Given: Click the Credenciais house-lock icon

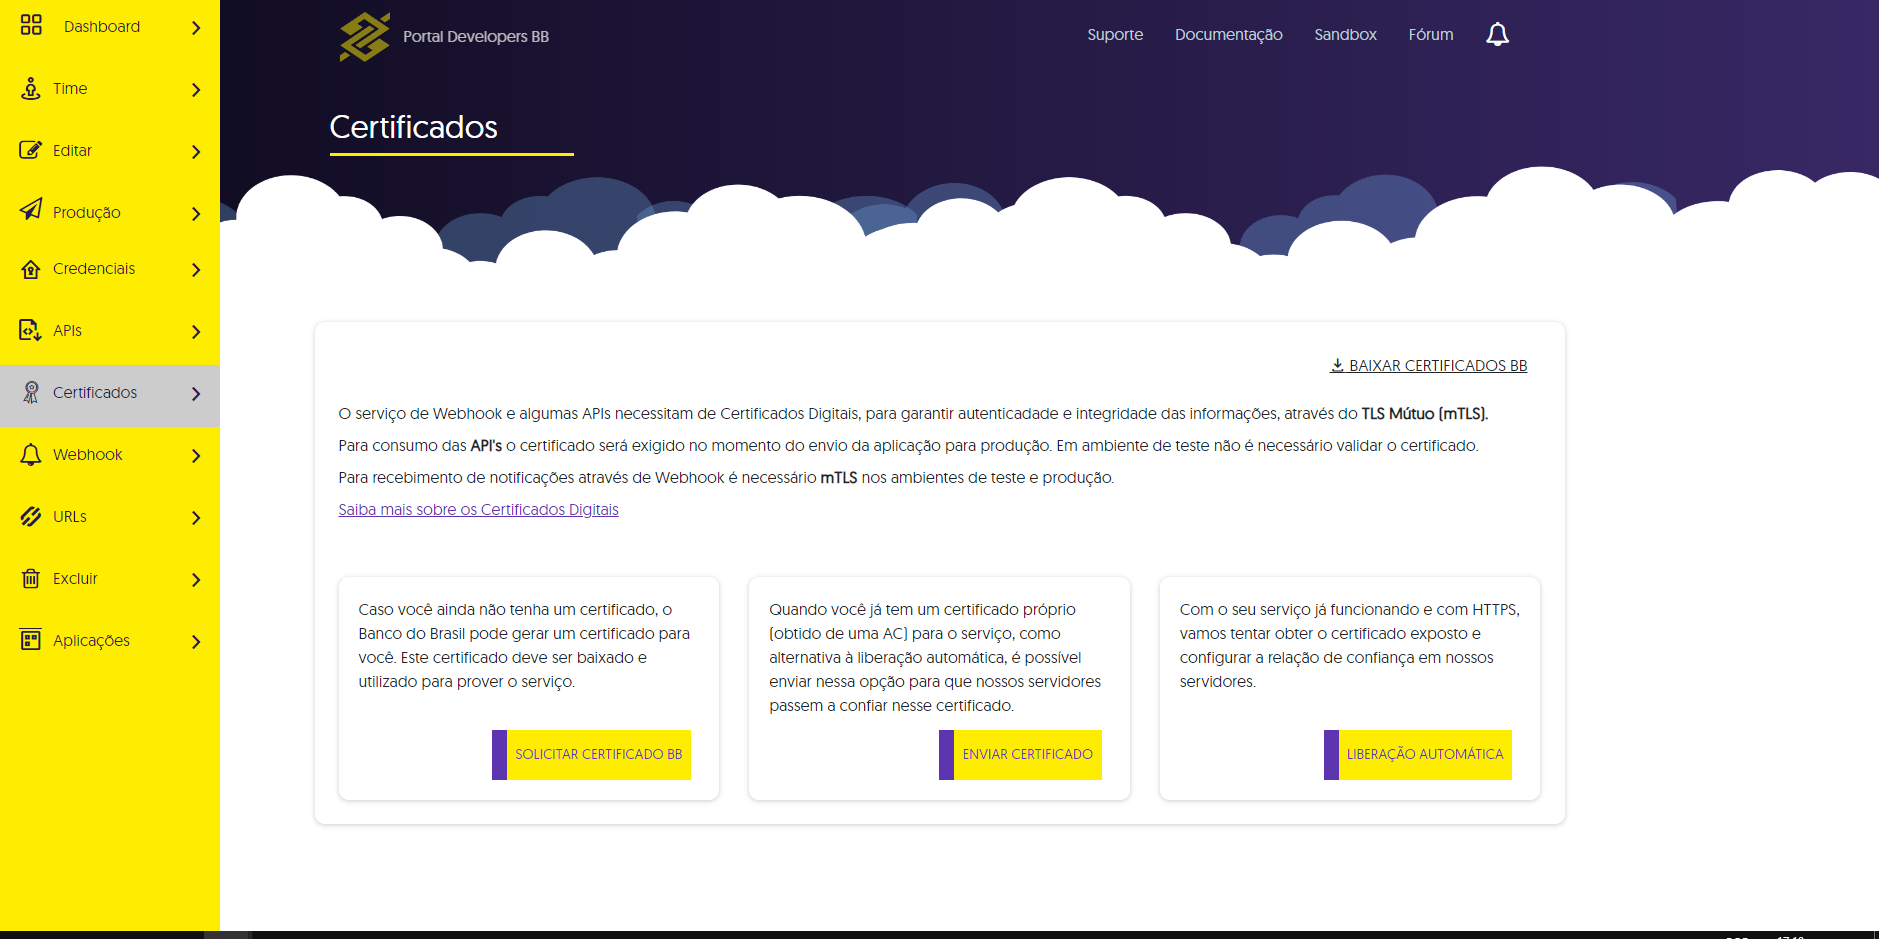Looking at the screenshot, I should coord(31,269).
